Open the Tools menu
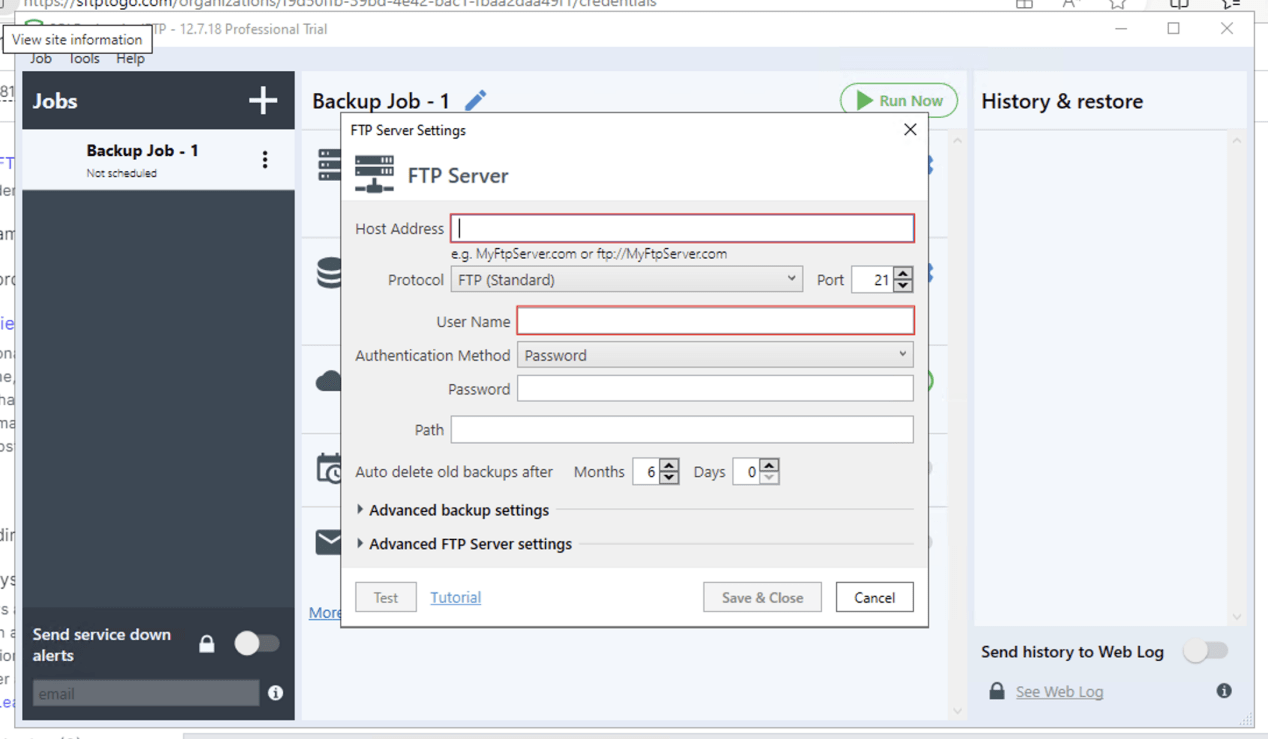The image size is (1268, 739). (x=84, y=58)
